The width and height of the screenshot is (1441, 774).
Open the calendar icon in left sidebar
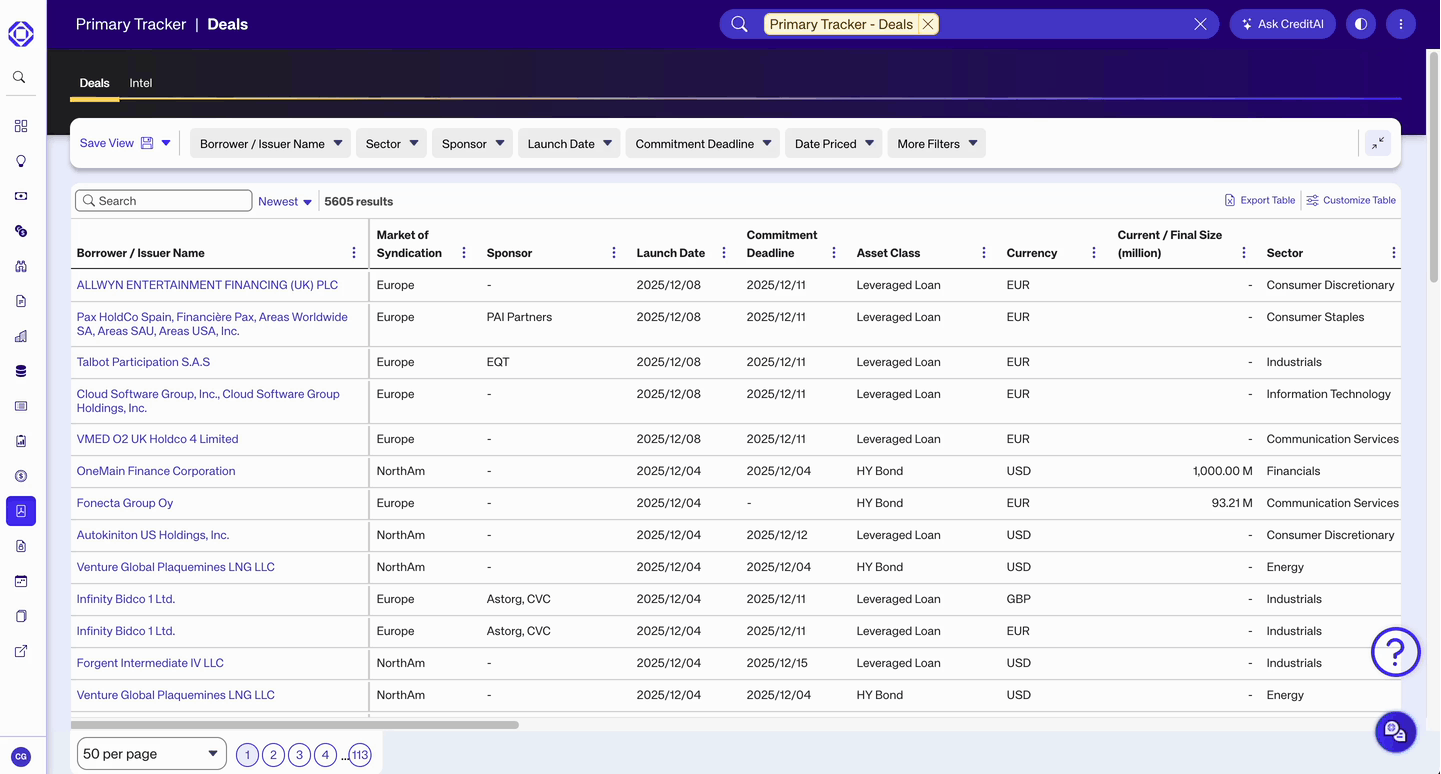pyautogui.click(x=21, y=581)
